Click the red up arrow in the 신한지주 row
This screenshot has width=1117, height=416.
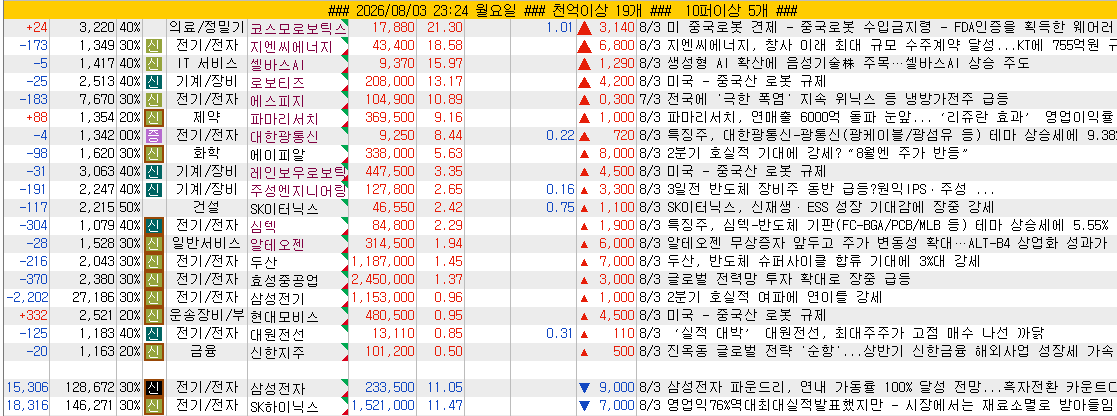click(x=584, y=352)
